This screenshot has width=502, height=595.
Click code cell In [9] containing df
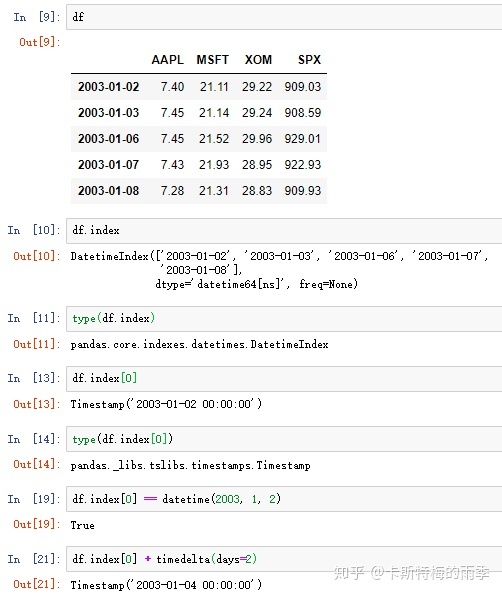click(x=284, y=17)
